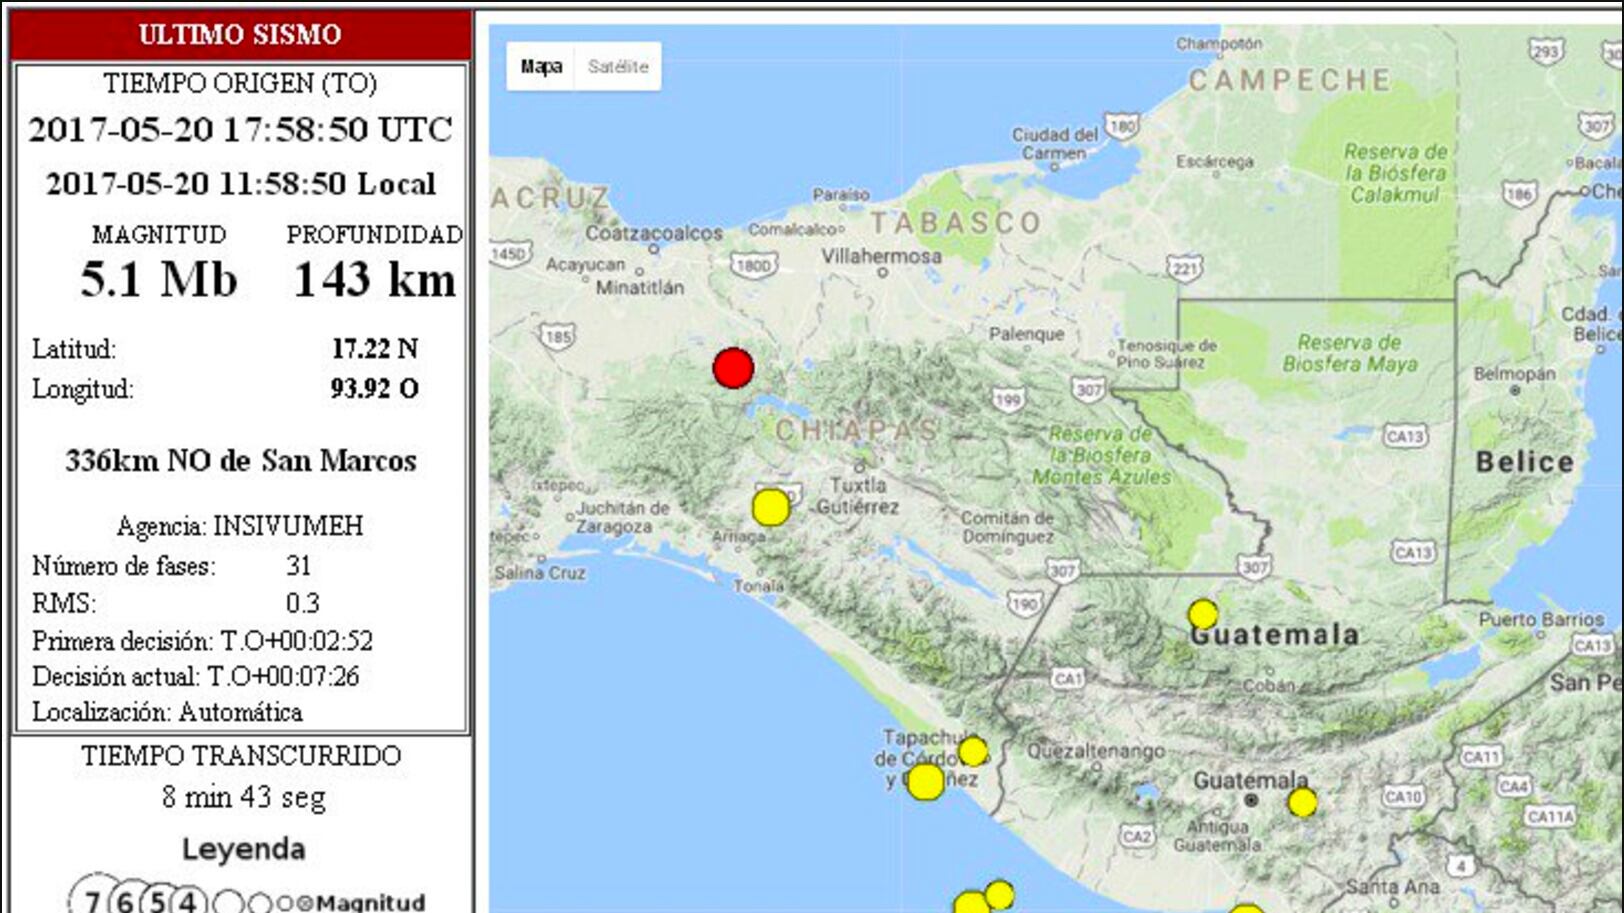Click magnitude 5 circle in the legend
Screen dimensions: 1624x913
tap(157, 901)
